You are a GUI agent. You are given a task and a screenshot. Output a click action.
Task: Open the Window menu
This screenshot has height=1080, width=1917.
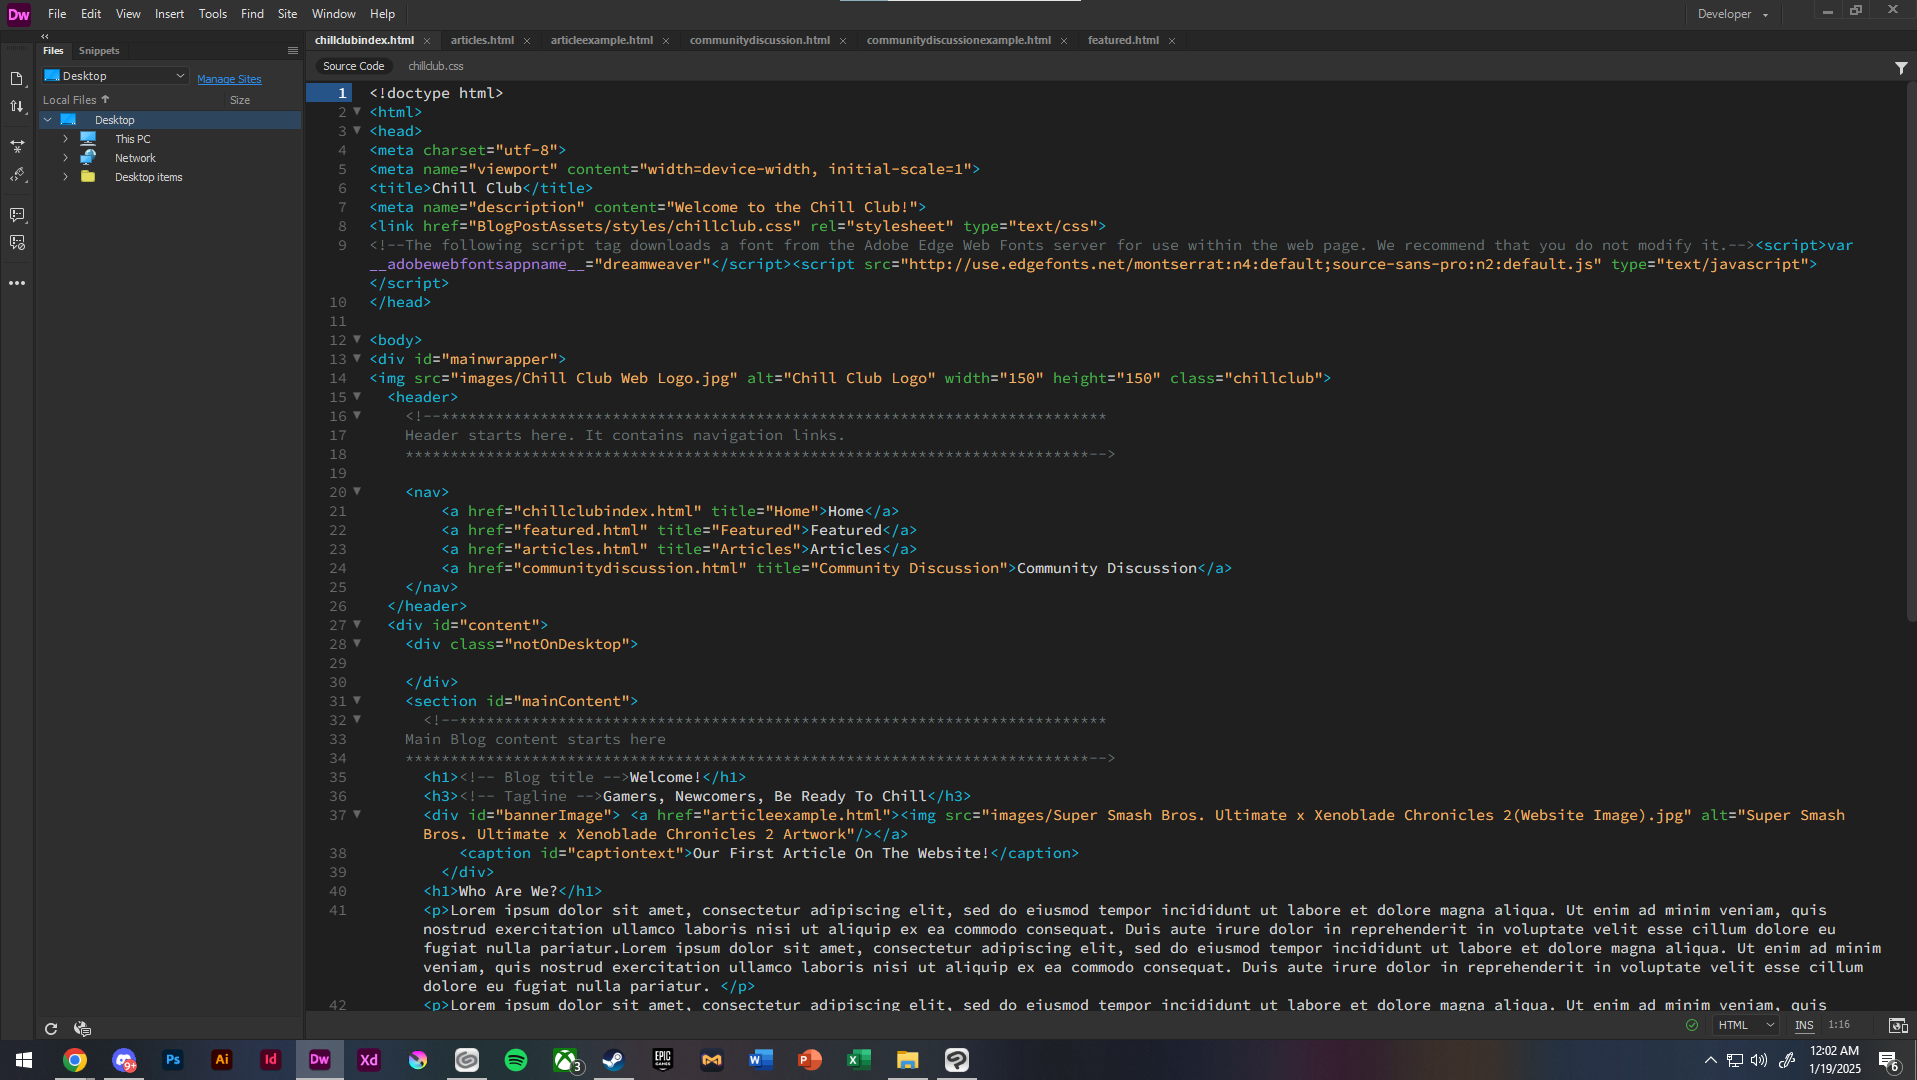click(333, 14)
